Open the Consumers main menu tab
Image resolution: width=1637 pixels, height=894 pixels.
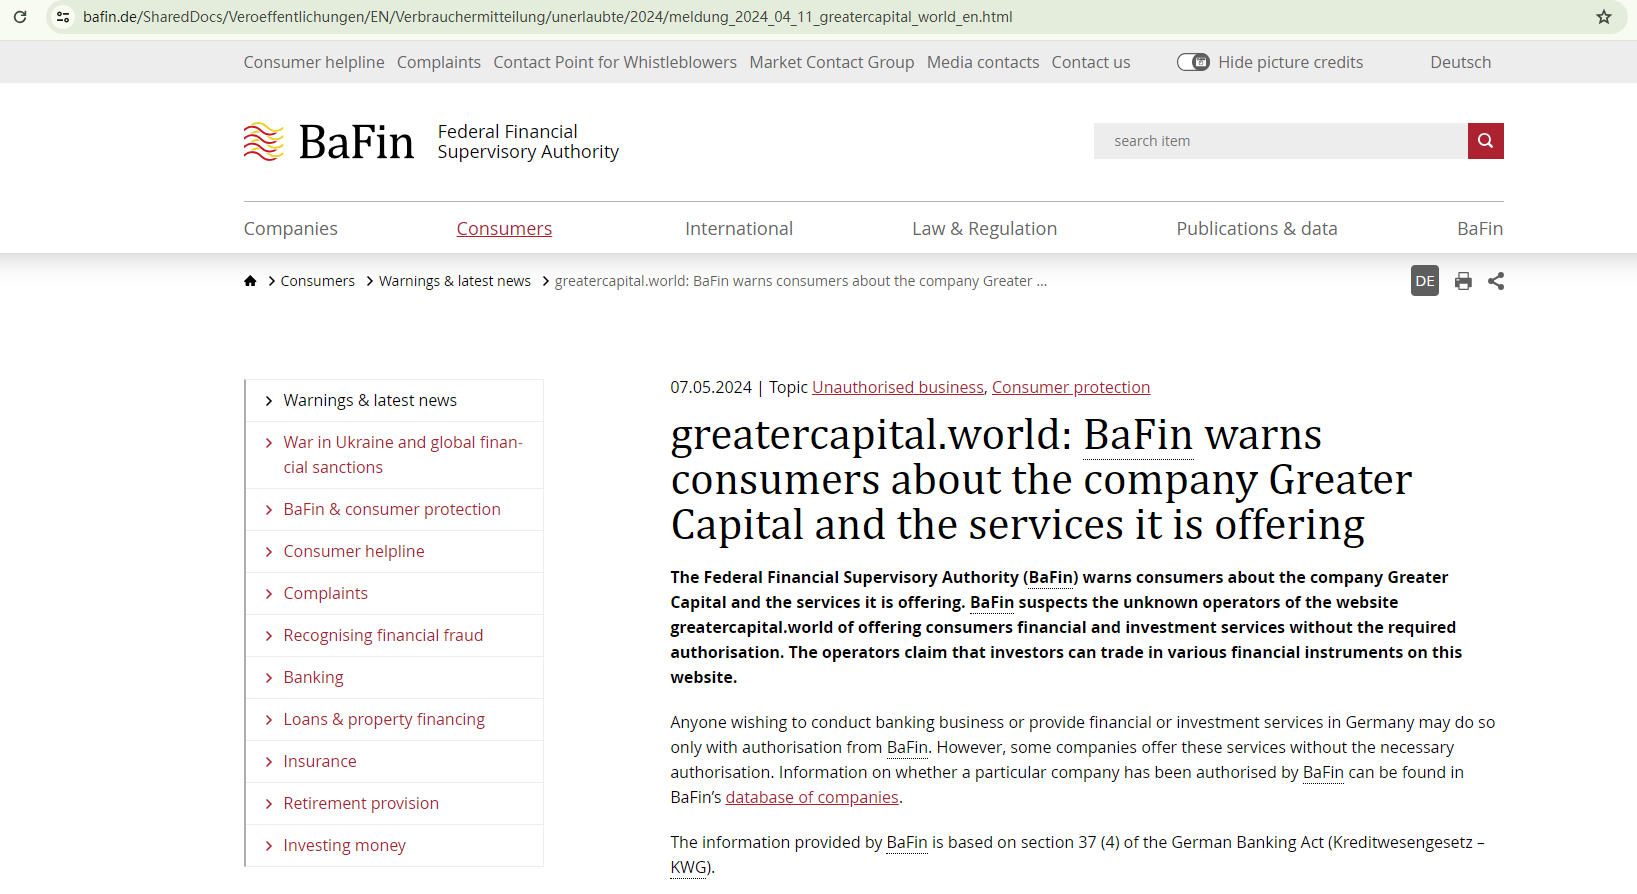(x=504, y=228)
